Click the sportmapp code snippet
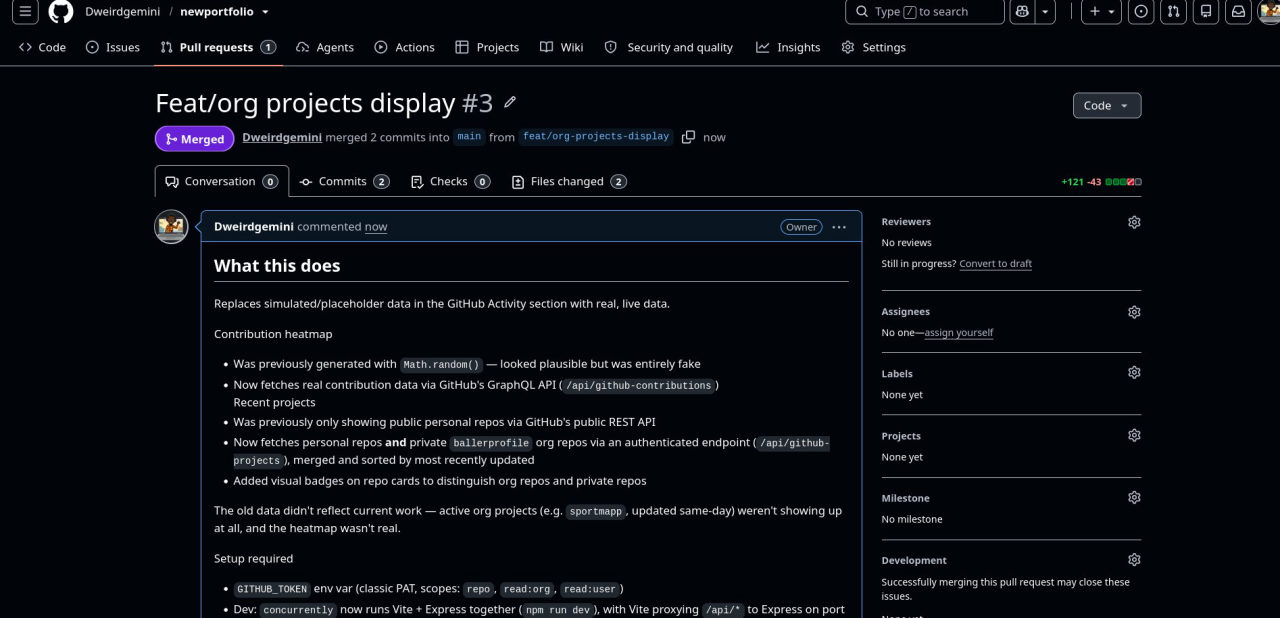 [596, 511]
